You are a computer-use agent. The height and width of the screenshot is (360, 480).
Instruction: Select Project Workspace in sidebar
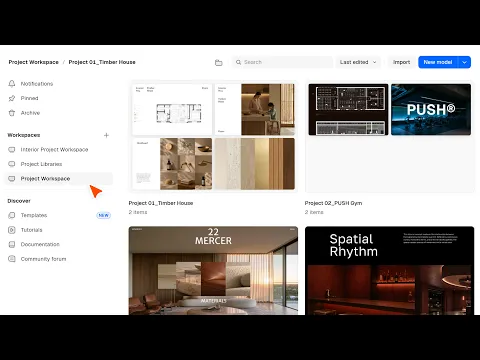[x=59, y=179]
